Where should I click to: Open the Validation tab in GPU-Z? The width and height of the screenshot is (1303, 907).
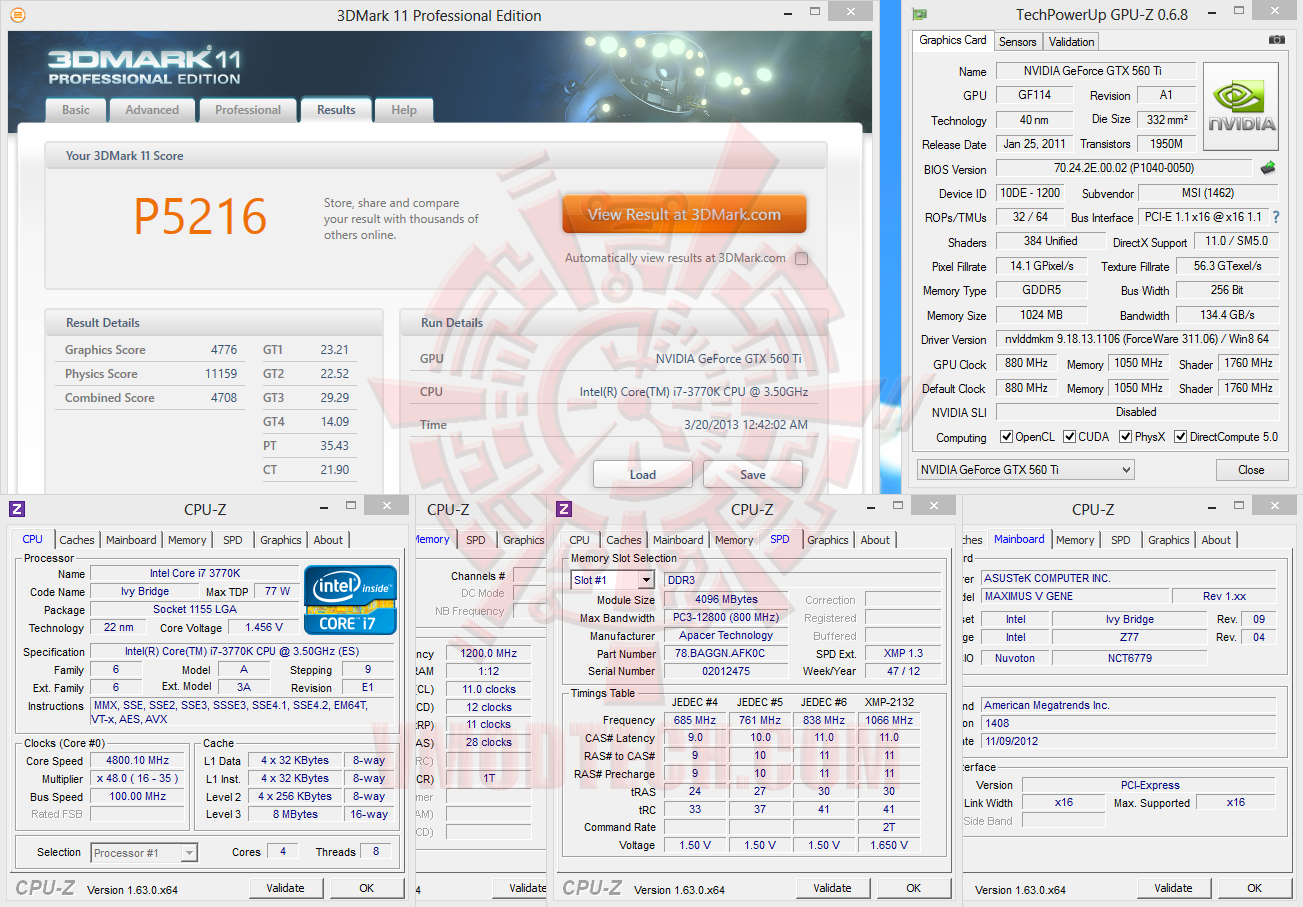(1072, 42)
